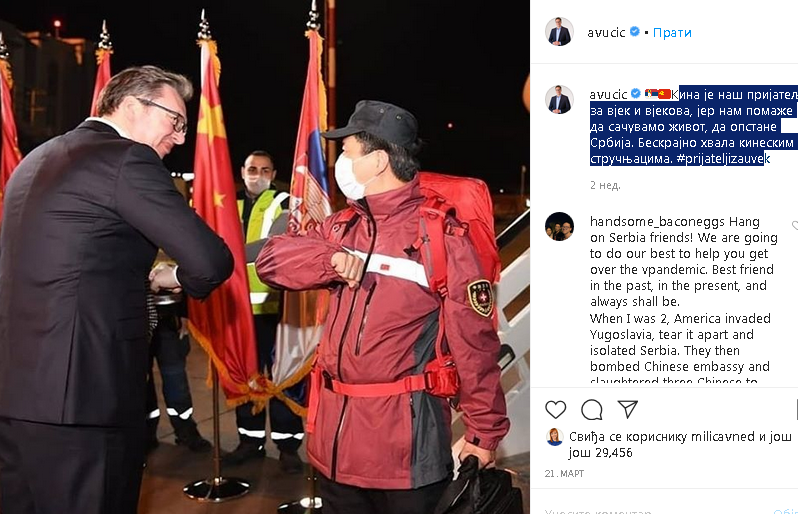Viewport: 798px width, 514px height.
Task: View the list of 29,456 likes
Action: coord(600,452)
